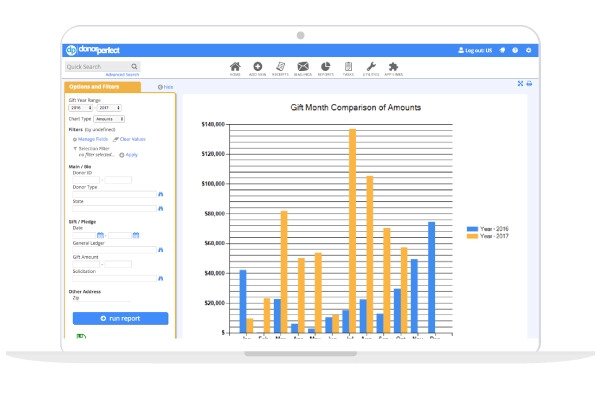This screenshot has height=400, width=600.
Task: Open the settings gear icon
Action: (x=528, y=50)
